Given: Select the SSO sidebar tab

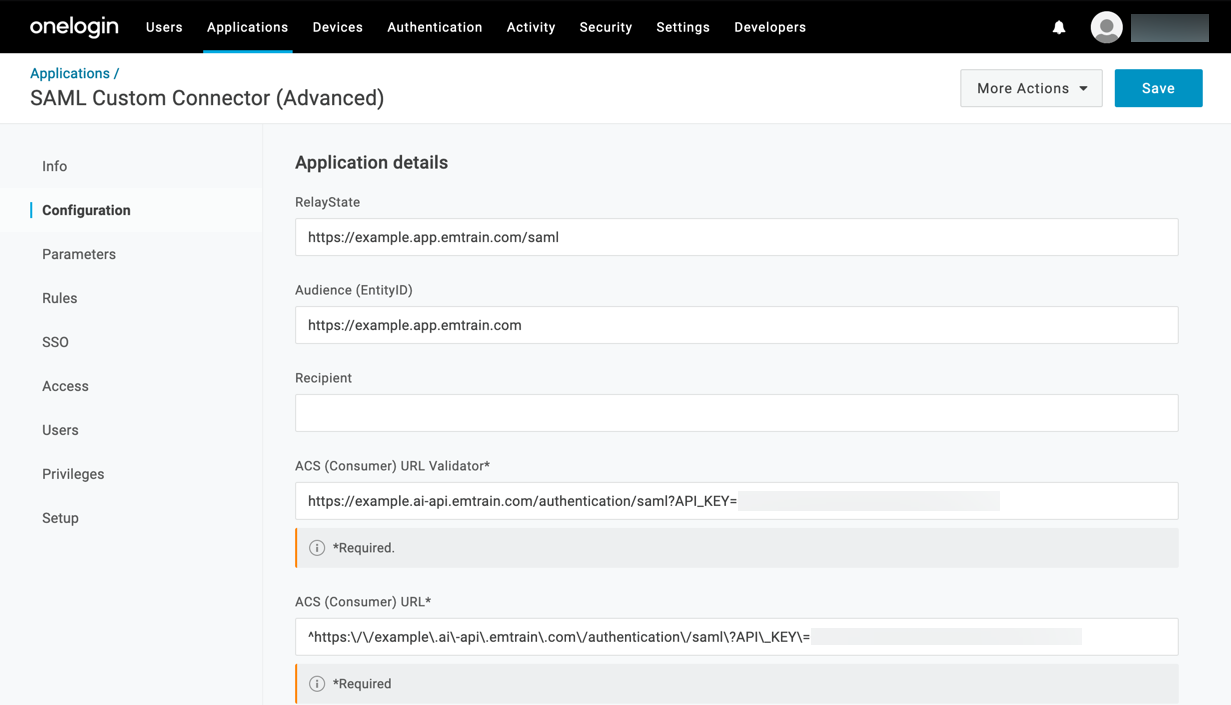Looking at the screenshot, I should point(56,342).
